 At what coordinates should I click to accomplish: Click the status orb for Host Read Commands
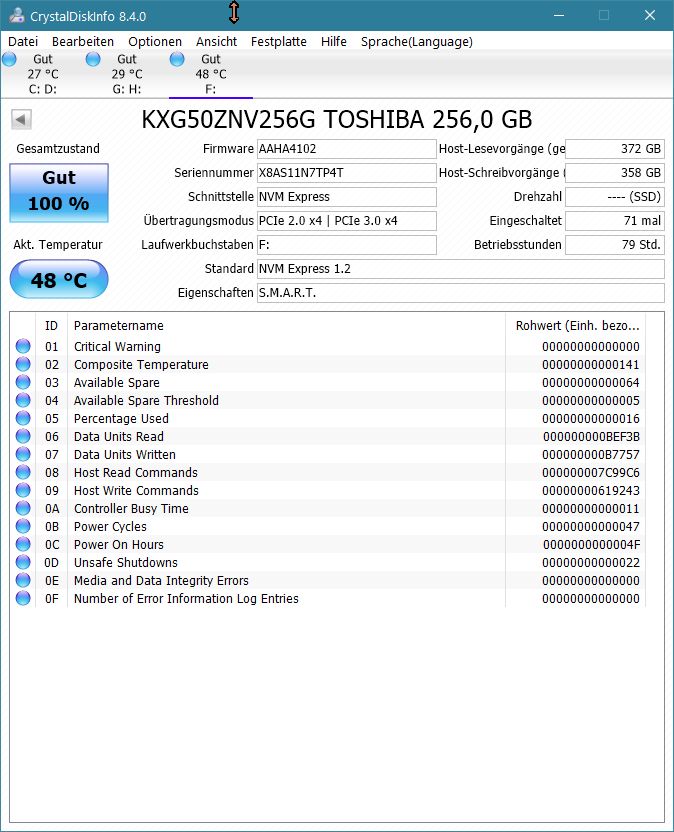coord(23,472)
